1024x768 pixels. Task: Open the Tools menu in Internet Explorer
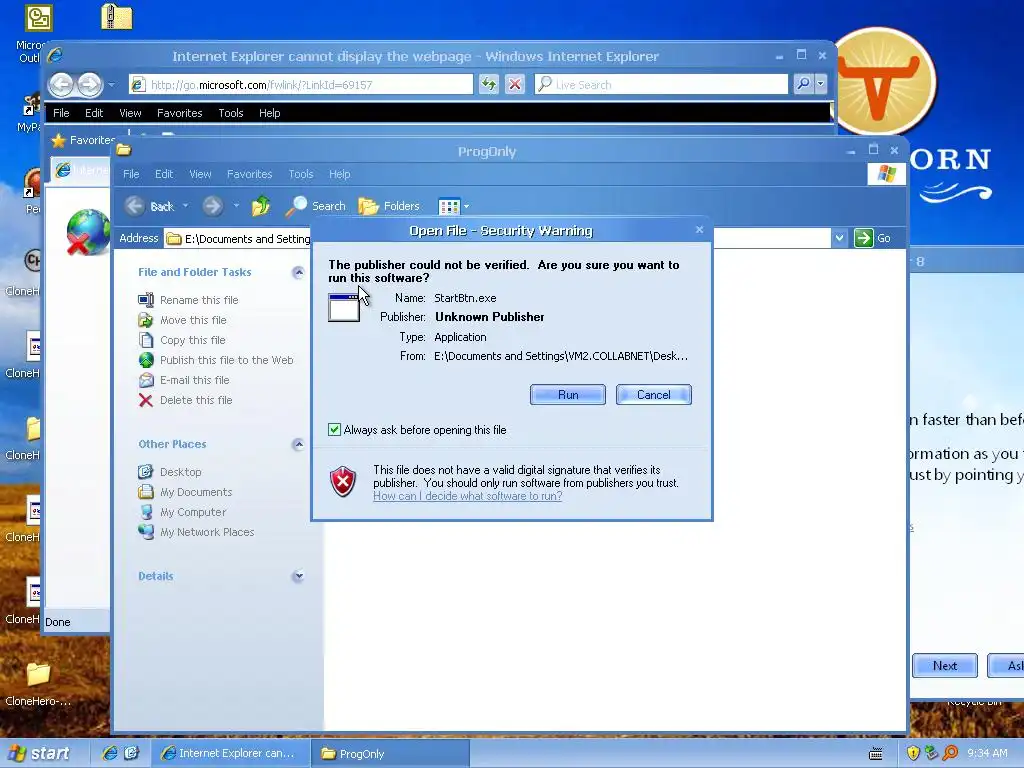[231, 113]
